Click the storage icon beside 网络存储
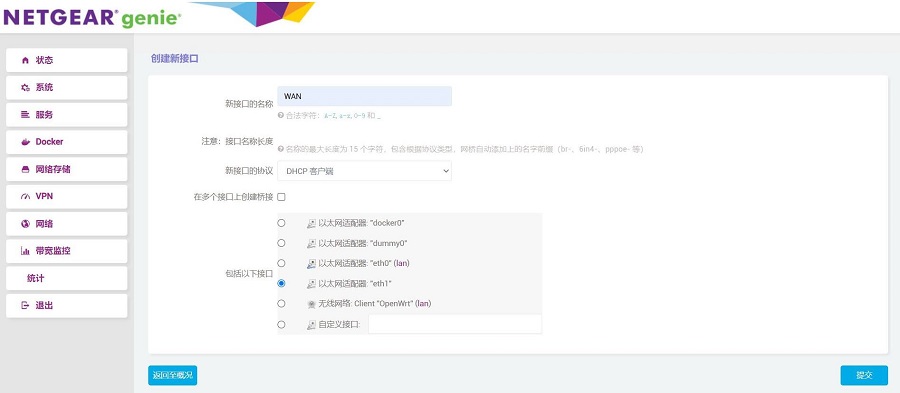Image resolution: width=900 pixels, height=393 pixels. click(x=25, y=169)
